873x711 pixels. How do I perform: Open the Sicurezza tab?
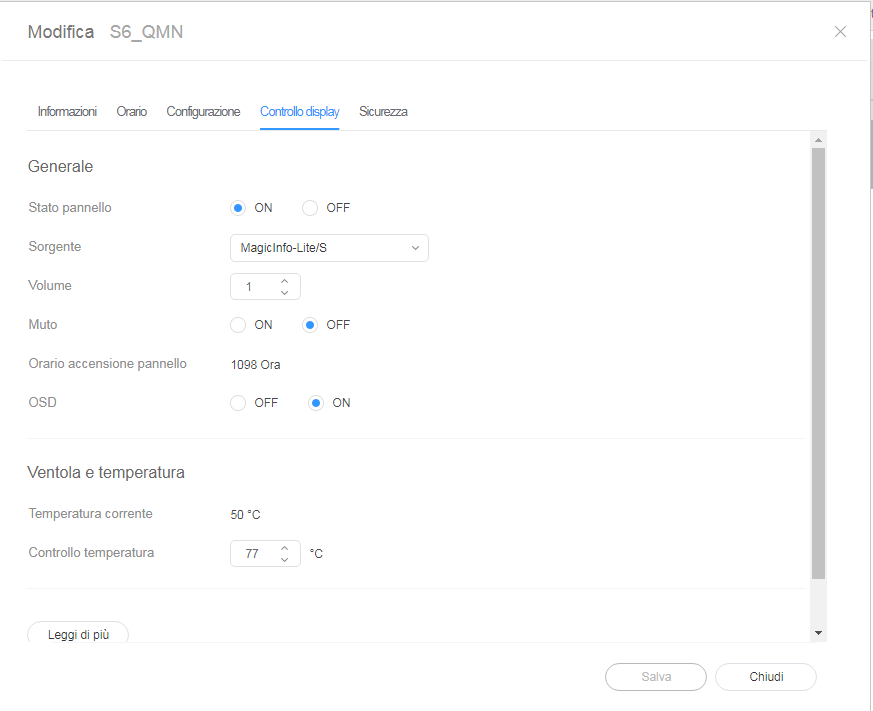tap(383, 112)
